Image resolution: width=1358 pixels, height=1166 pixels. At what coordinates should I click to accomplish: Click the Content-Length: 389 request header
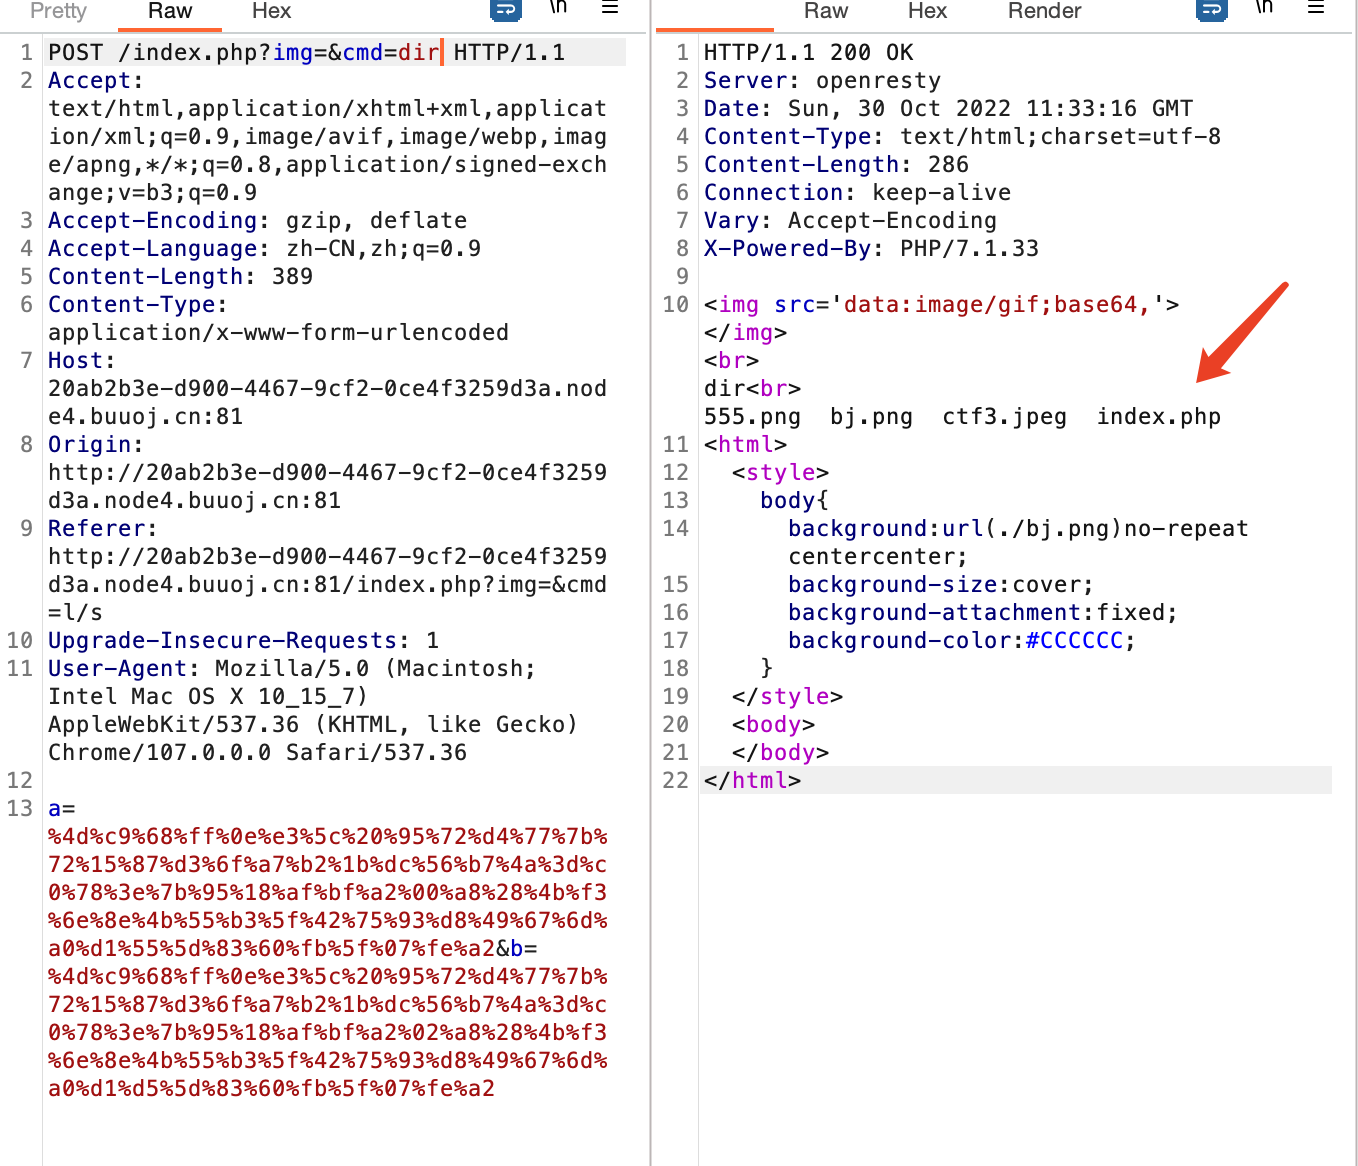[x=180, y=276]
